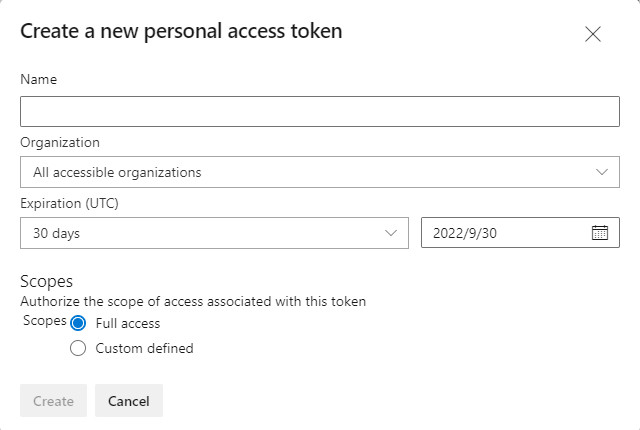Close the personal access token dialog

[x=593, y=35]
